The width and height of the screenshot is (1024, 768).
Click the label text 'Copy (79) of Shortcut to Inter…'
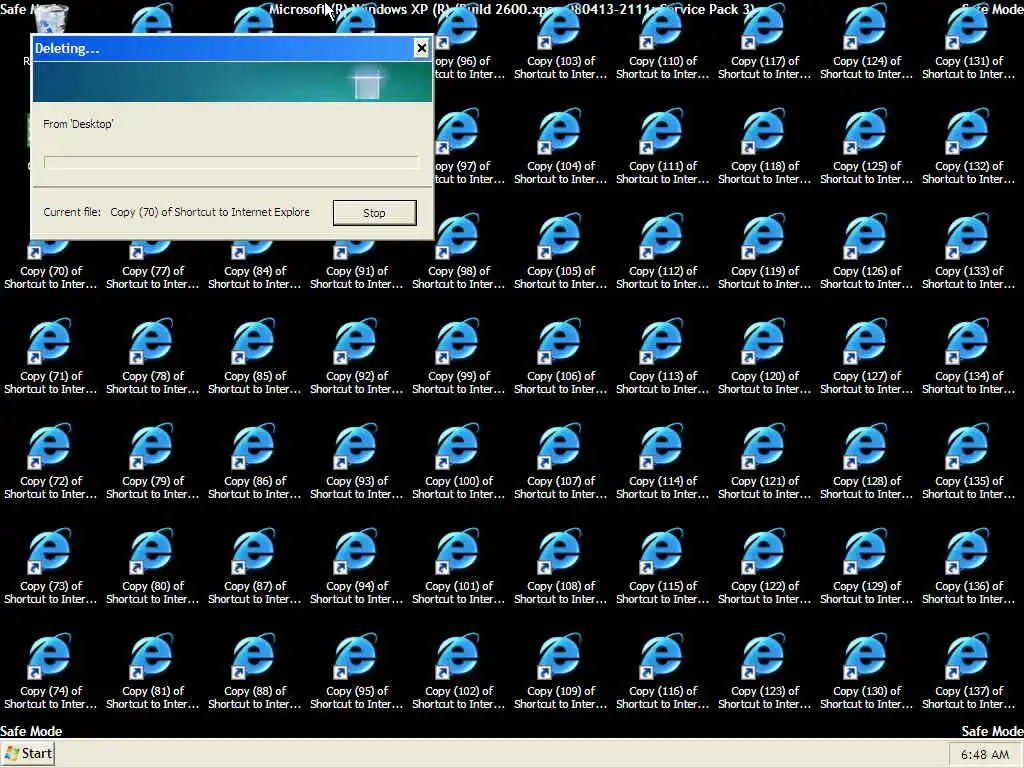tap(152, 488)
